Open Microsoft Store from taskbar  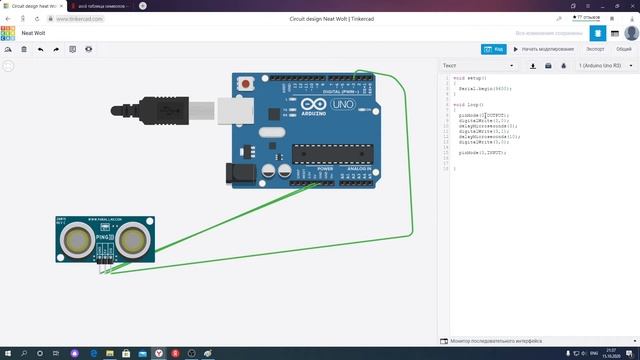(126, 353)
